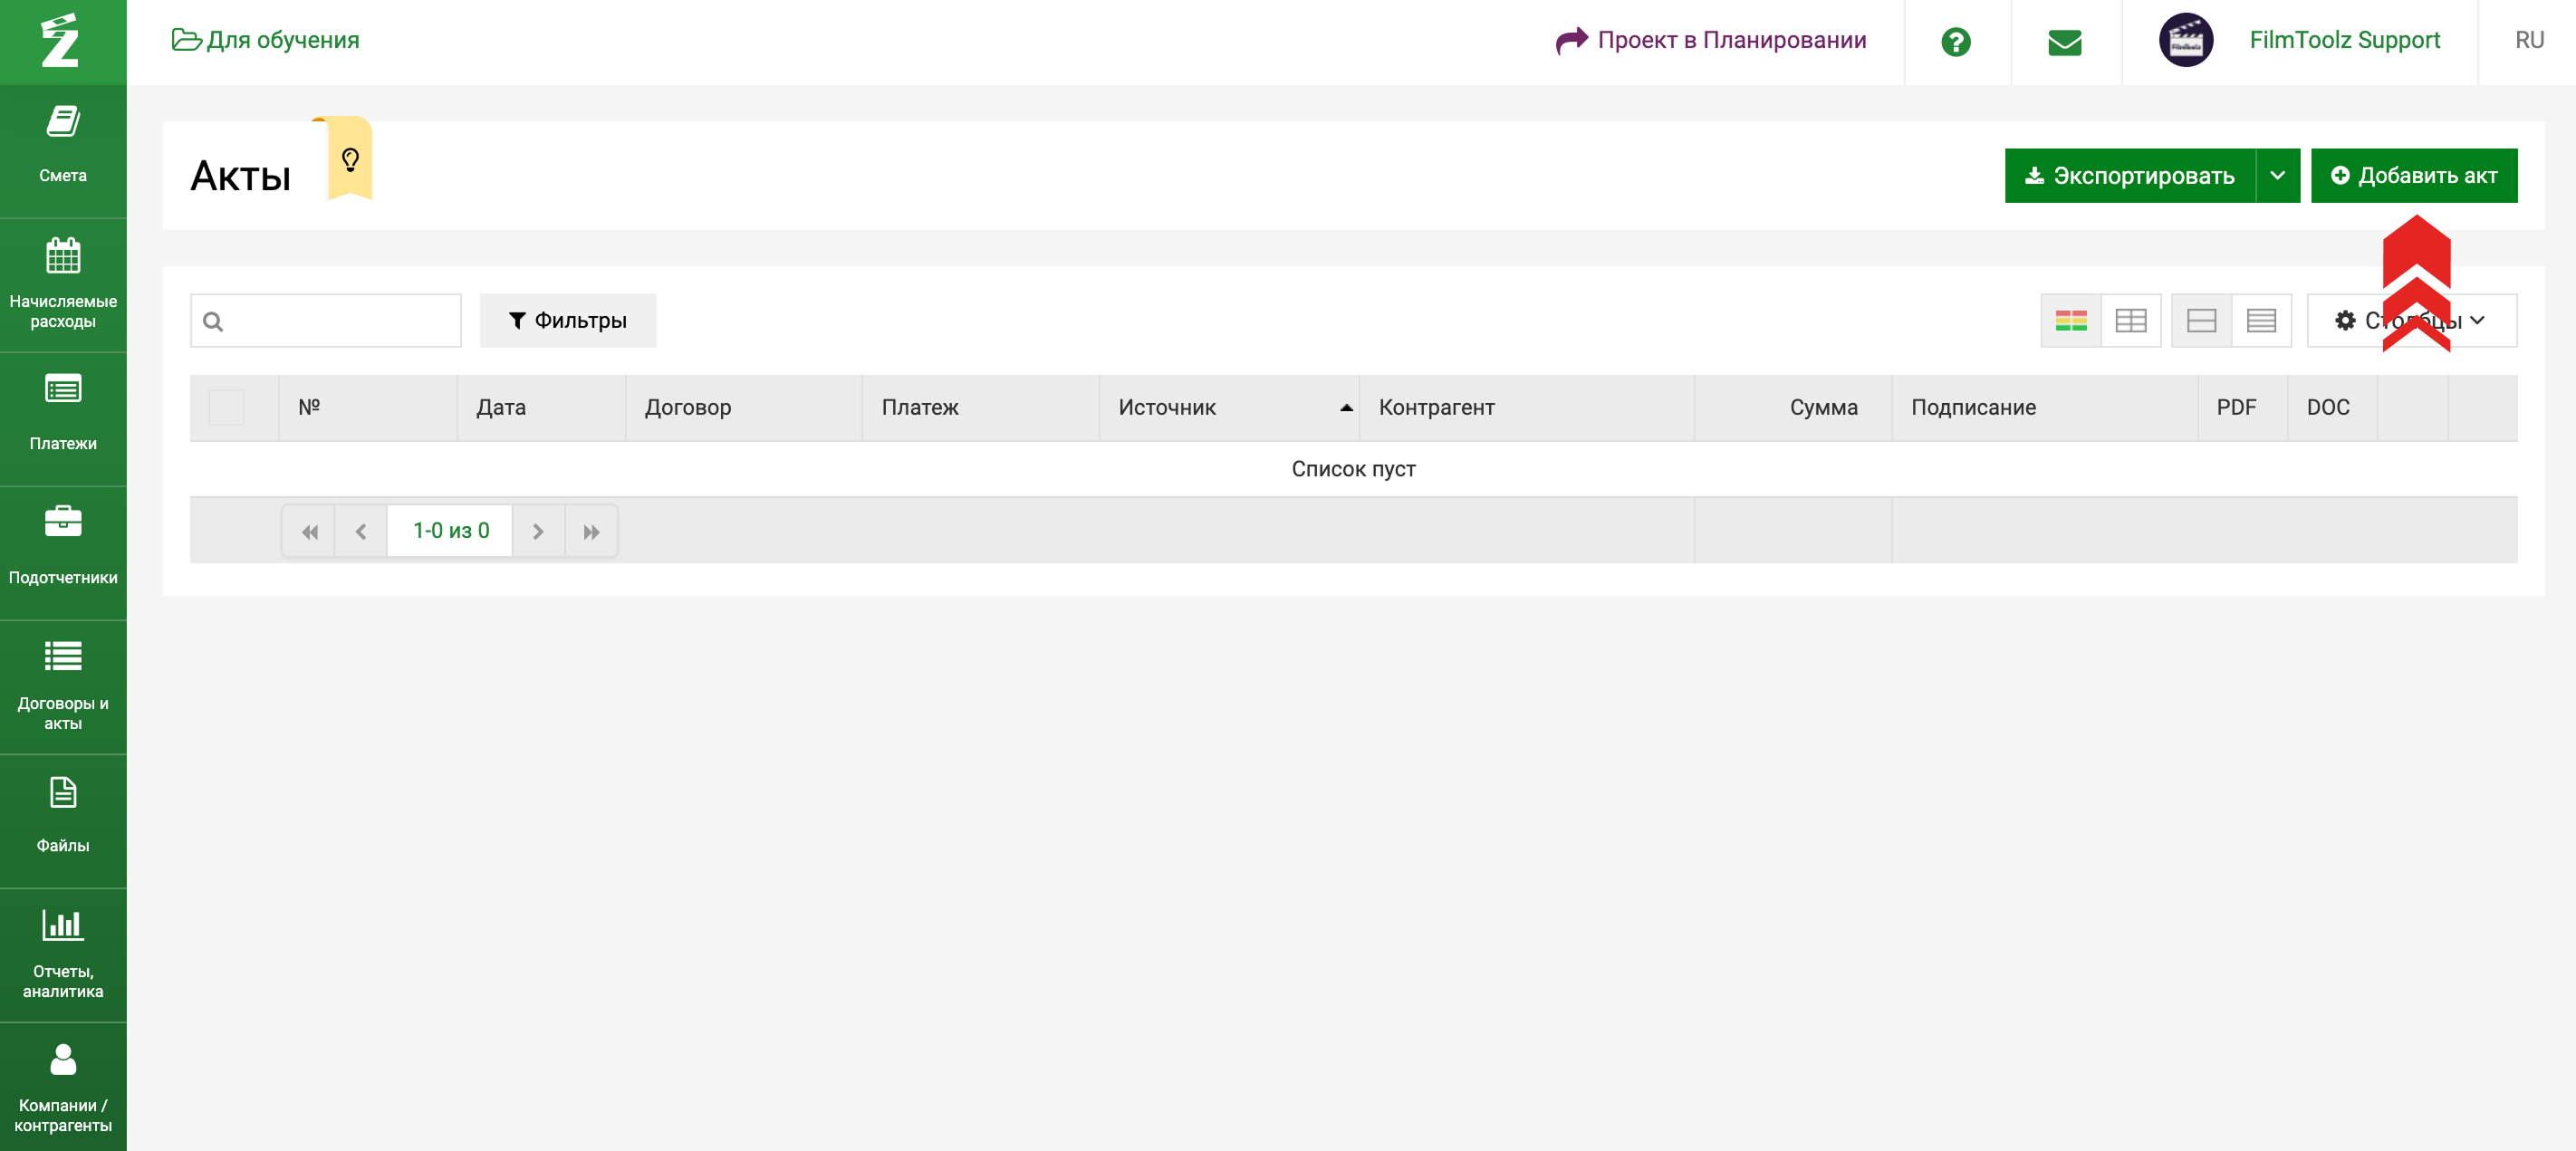This screenshot has height=1151, width=2576.
Task: Open the Смета sidebar section
Action: (x=63, y=147)
